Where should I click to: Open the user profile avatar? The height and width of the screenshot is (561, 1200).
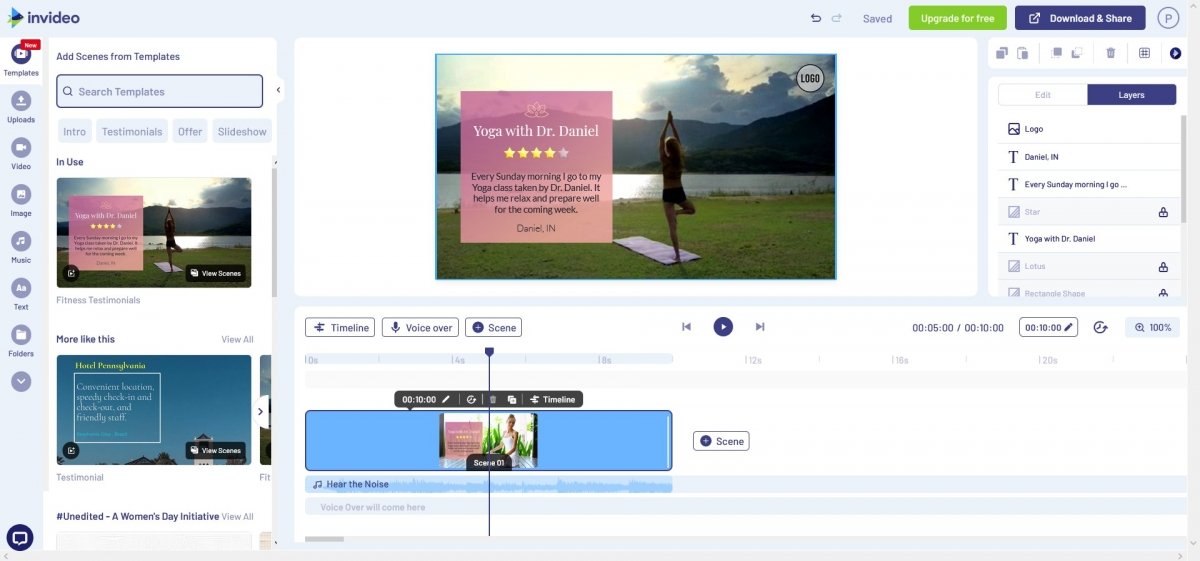pos(1168,18)
